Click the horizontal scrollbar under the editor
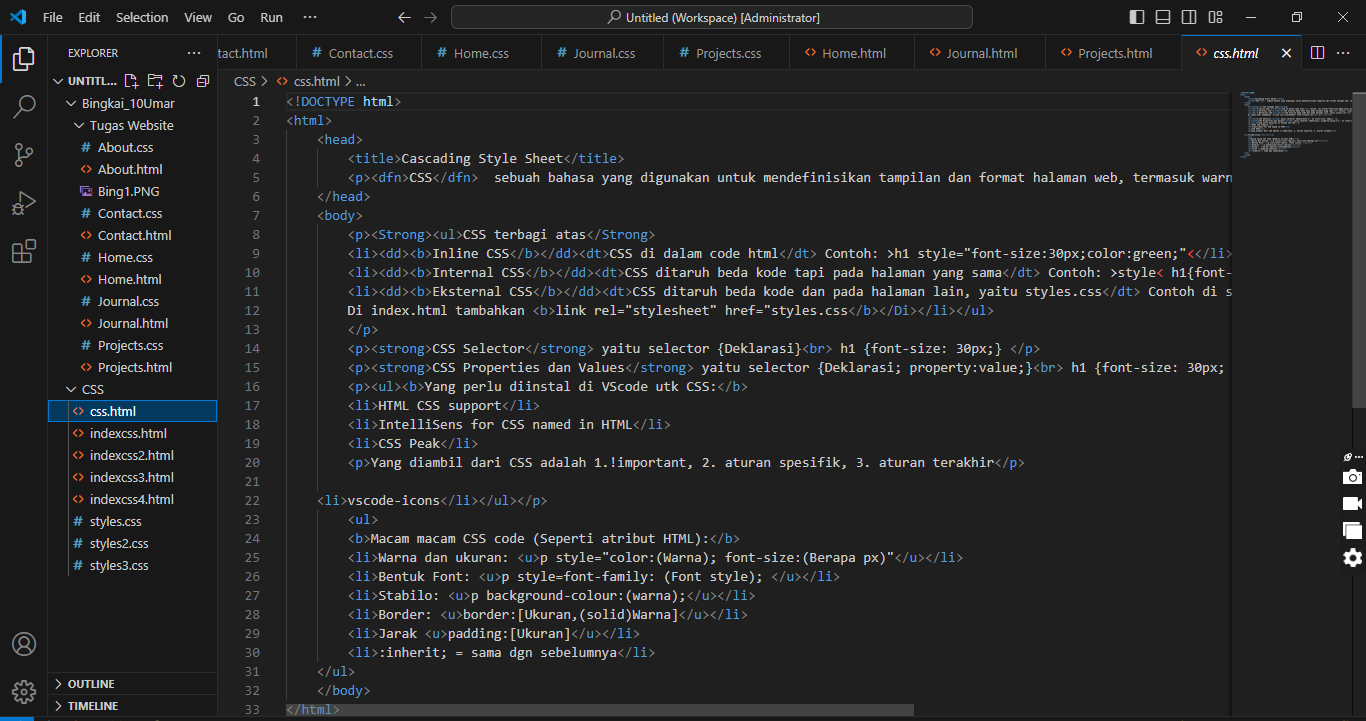The height and width of the screenshot is (721, 1366). click(x=600, y=710)
